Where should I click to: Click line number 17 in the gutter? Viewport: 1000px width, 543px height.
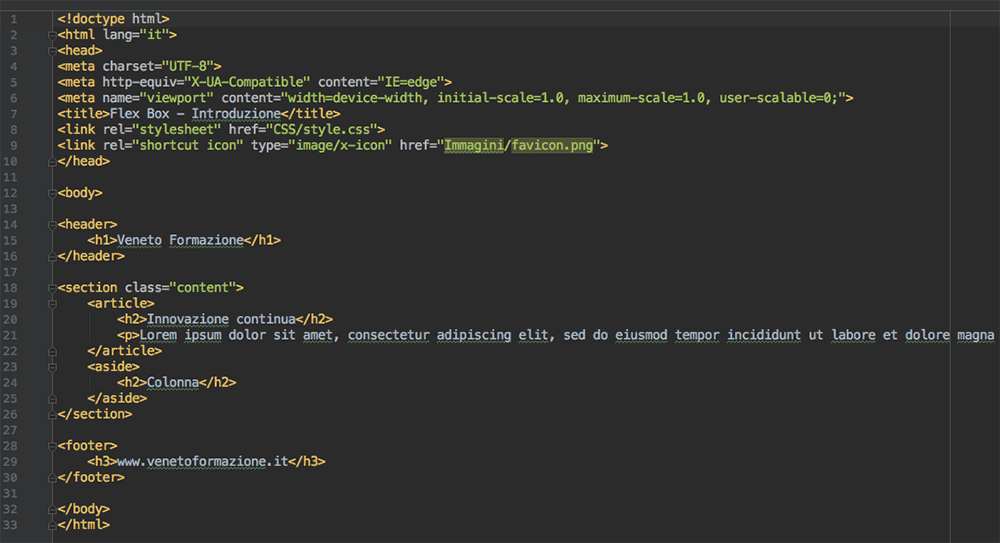pyautogui.click(x=10, y=272)
